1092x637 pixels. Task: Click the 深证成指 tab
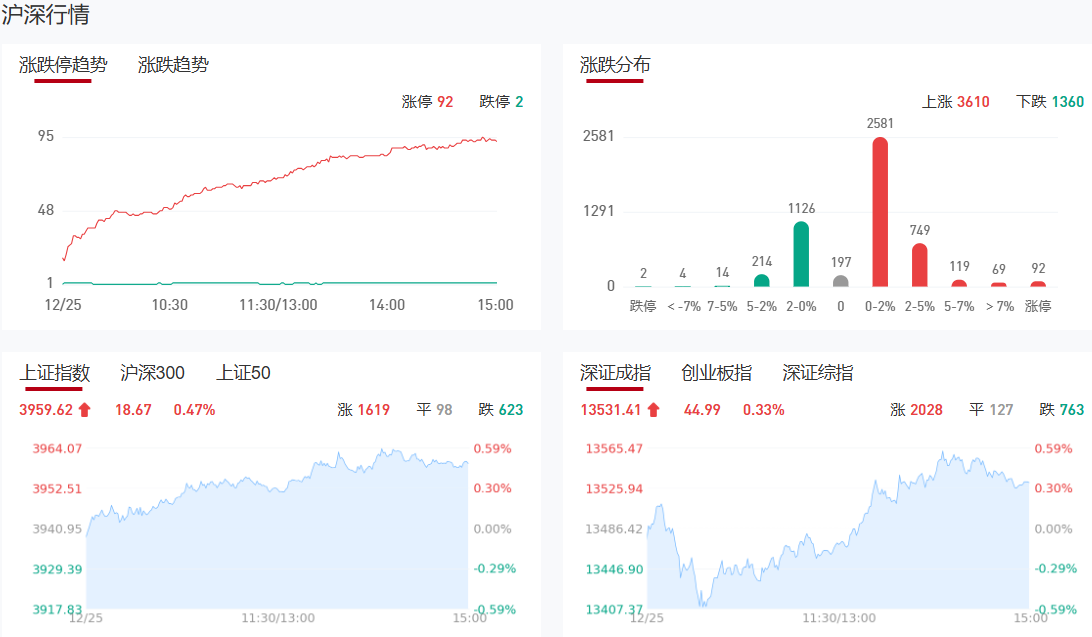coord(615,373)
